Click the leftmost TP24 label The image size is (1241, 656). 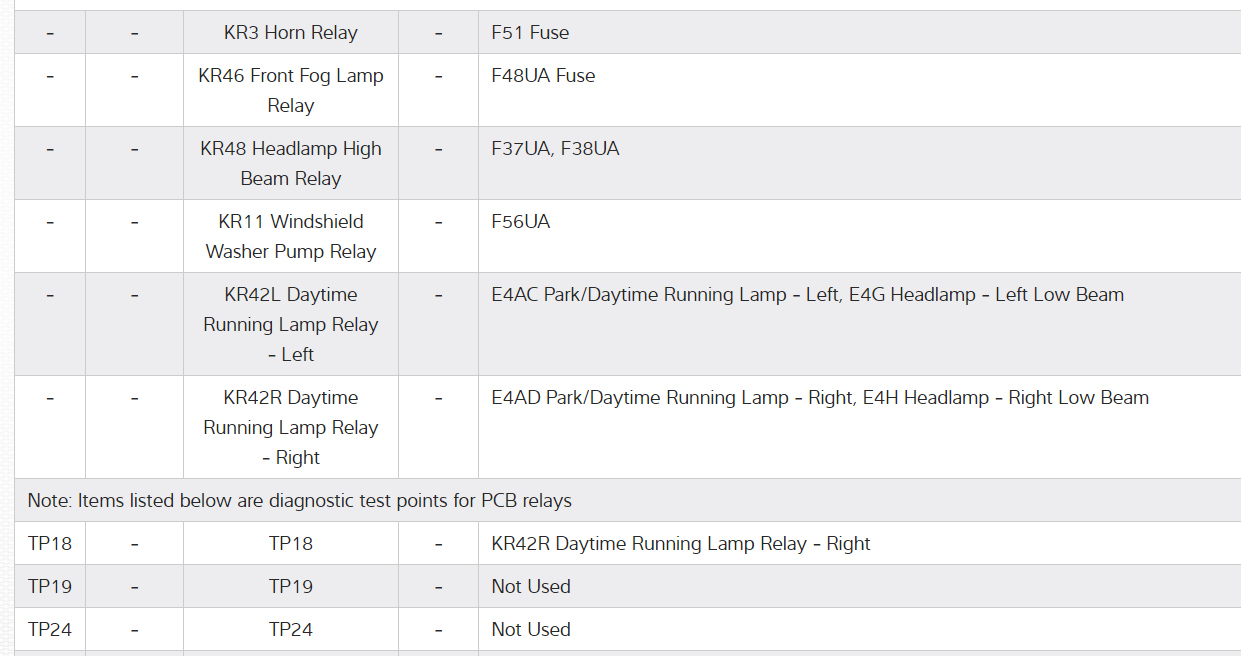coord(50,630)
